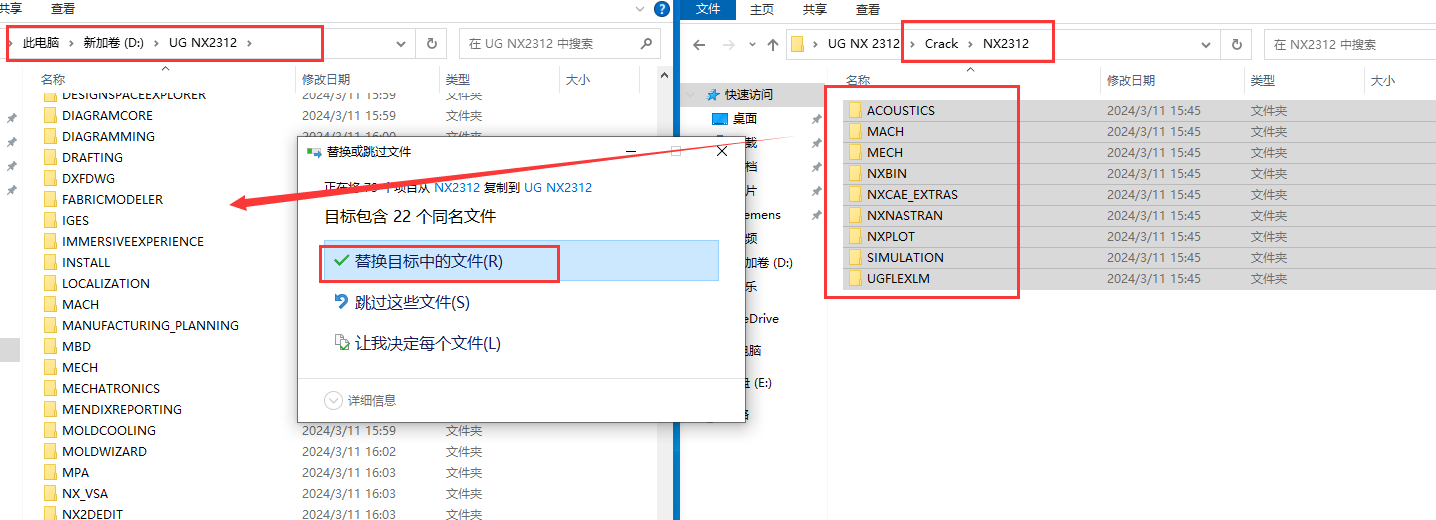Click the help question-mark icon in left window
Viewport: 1436px width, 520px height.
pyautogui.click(x=661, y=9)
